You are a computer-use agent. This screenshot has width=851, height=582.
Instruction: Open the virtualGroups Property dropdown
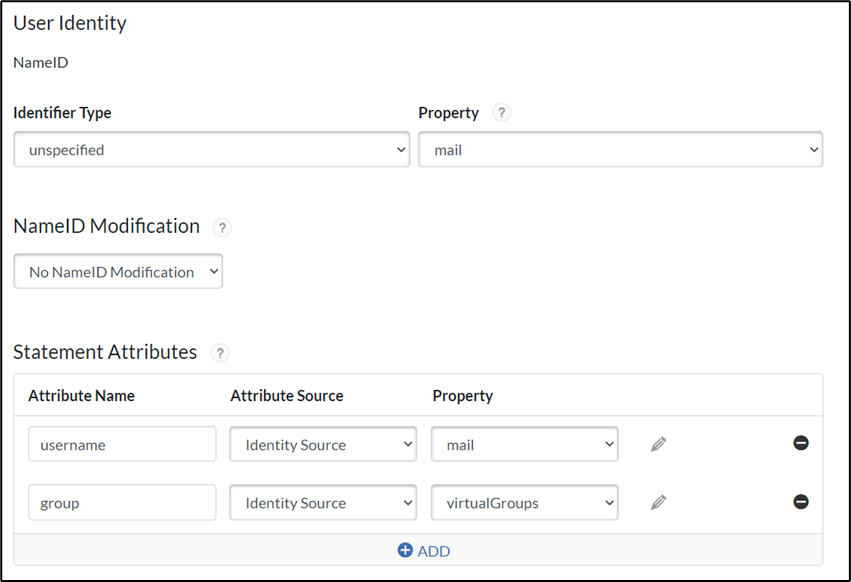[x=524, y=502]
